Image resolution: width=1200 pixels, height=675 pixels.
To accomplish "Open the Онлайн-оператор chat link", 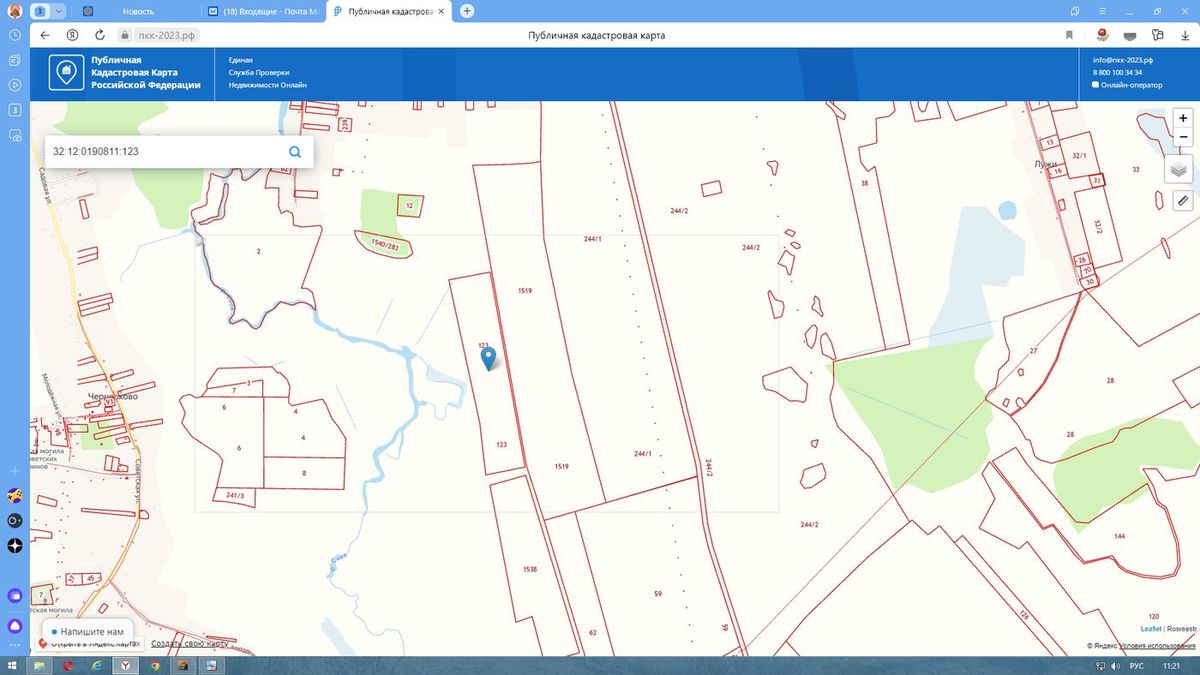I will point(1127,85).
